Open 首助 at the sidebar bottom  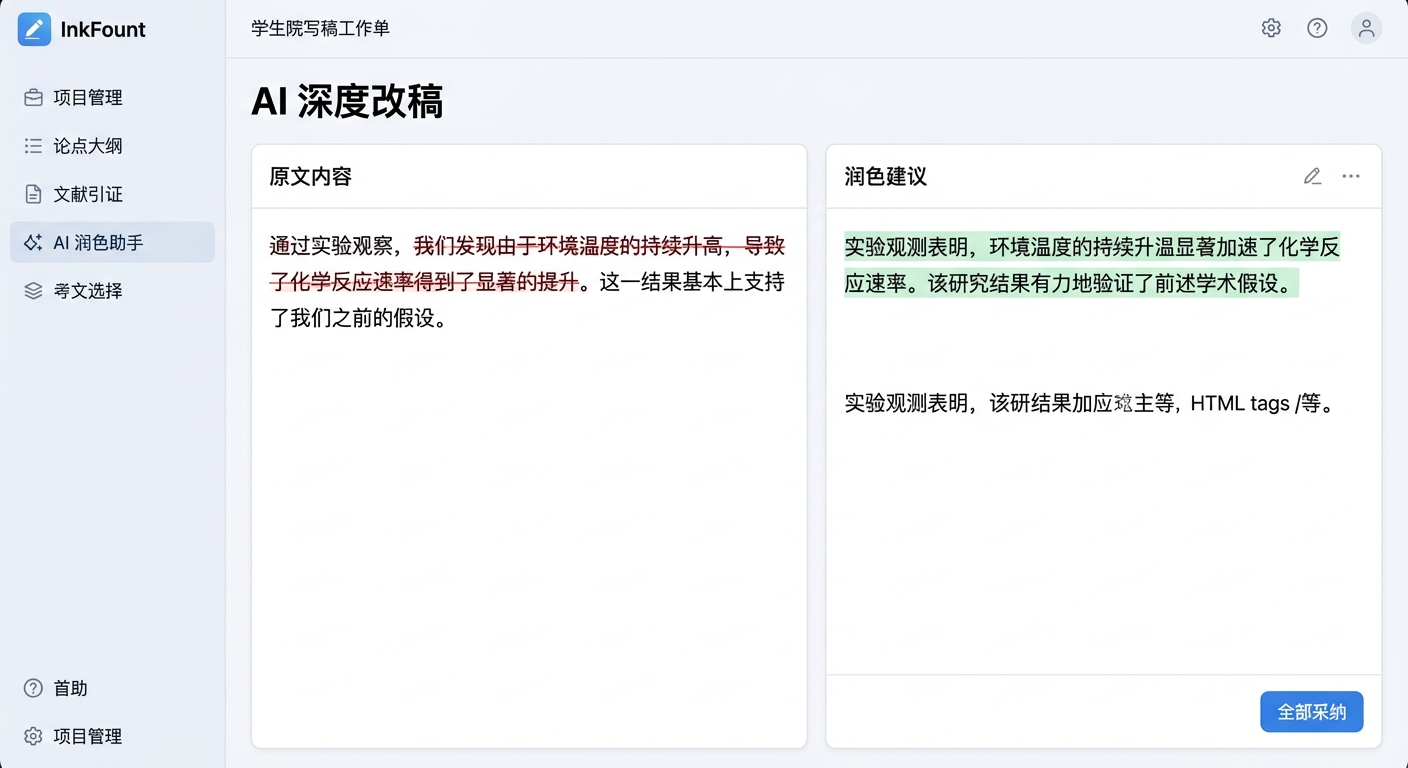point(70,688)
